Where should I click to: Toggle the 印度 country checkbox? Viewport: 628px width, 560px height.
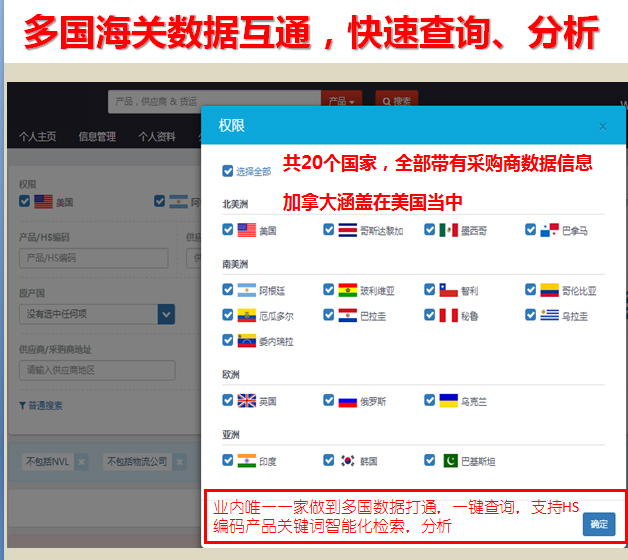point(228,460)
